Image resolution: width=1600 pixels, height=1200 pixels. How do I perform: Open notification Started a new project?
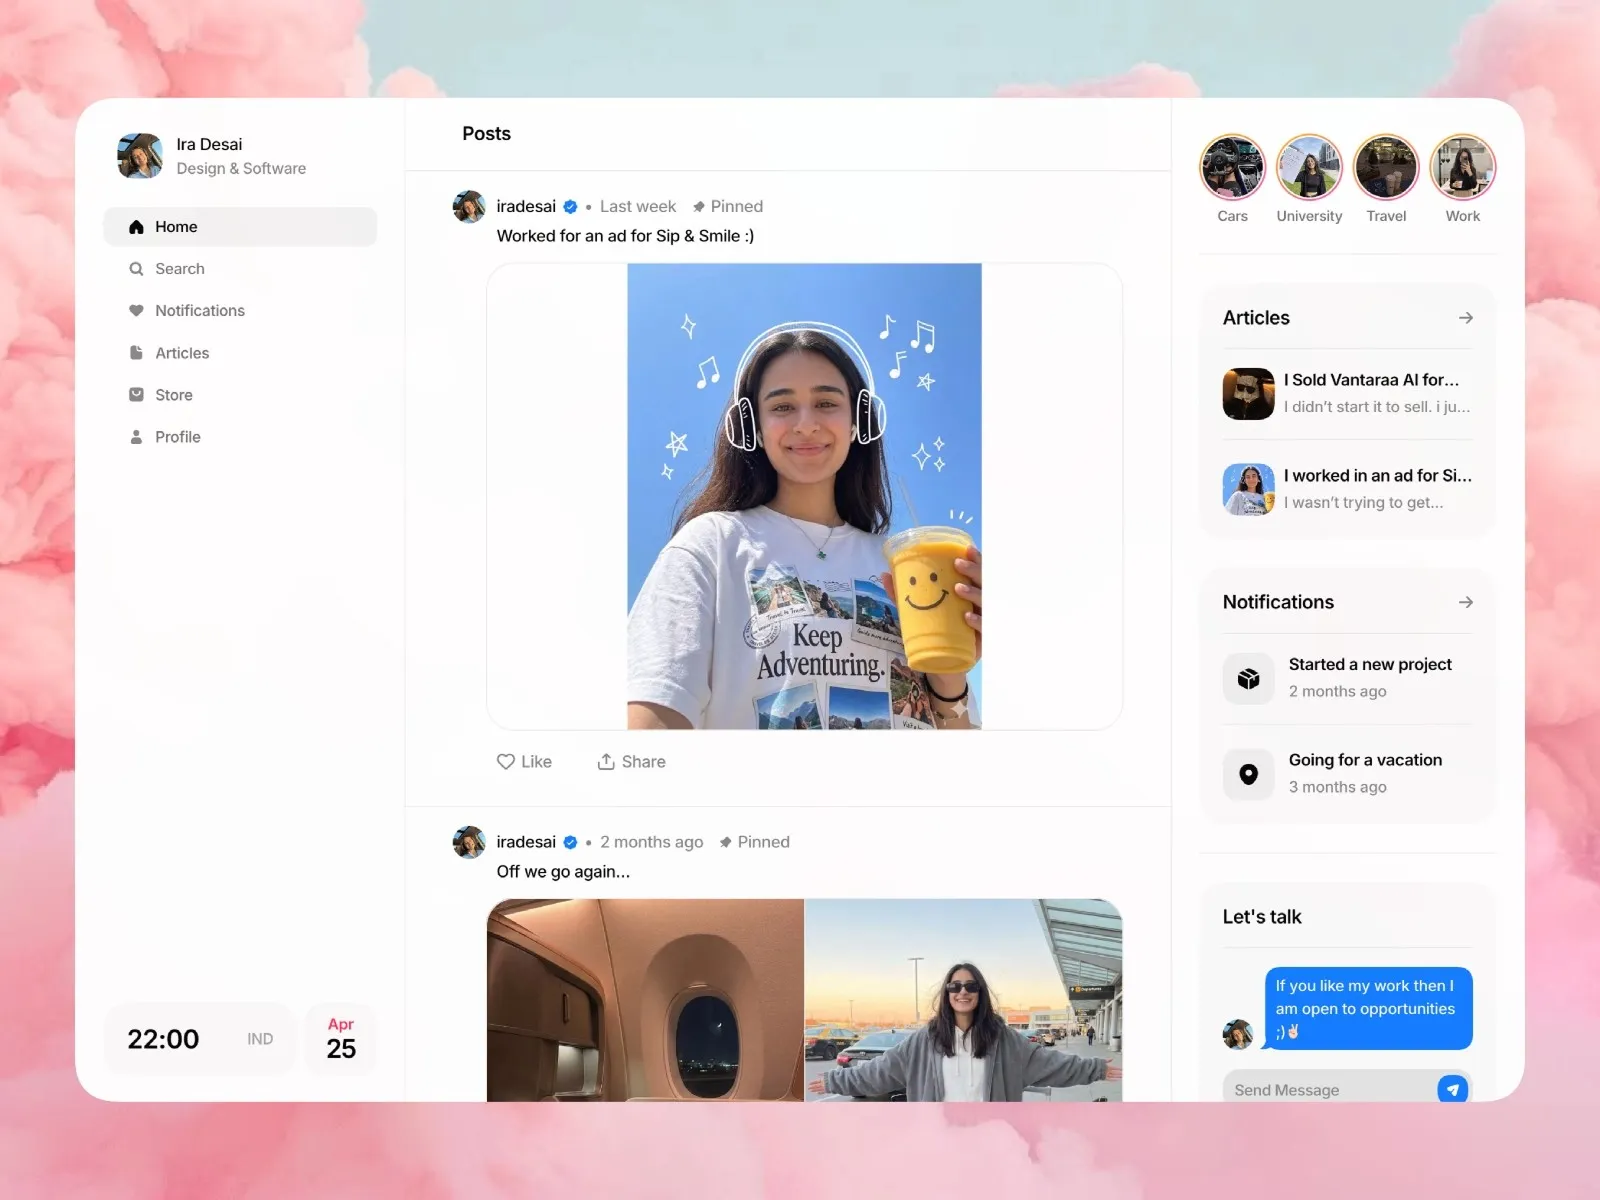[x=1347, y=678]
